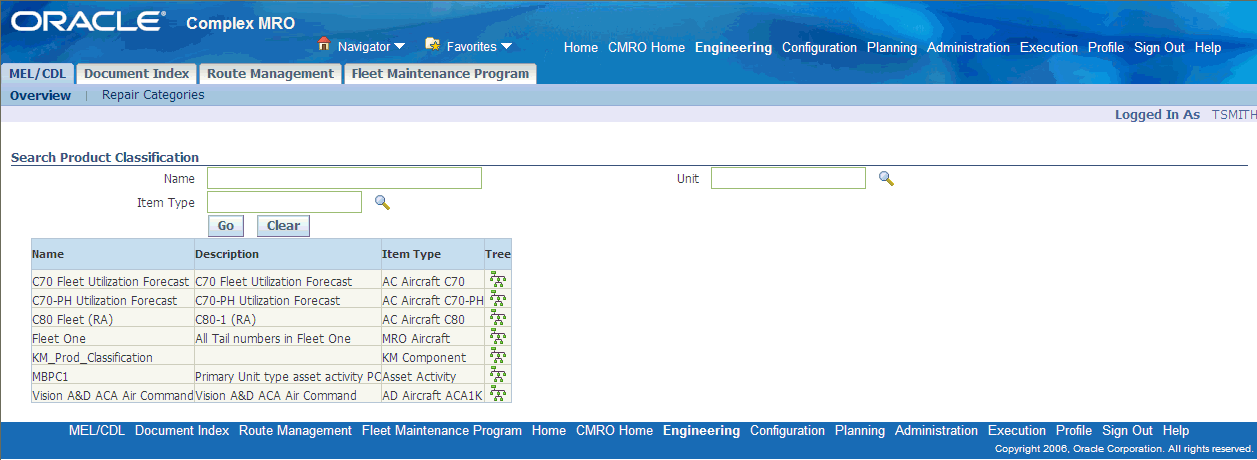Click the Go button
This screenshot has height=460, width=1257.
pyautogui.click(x=226, y=226)
